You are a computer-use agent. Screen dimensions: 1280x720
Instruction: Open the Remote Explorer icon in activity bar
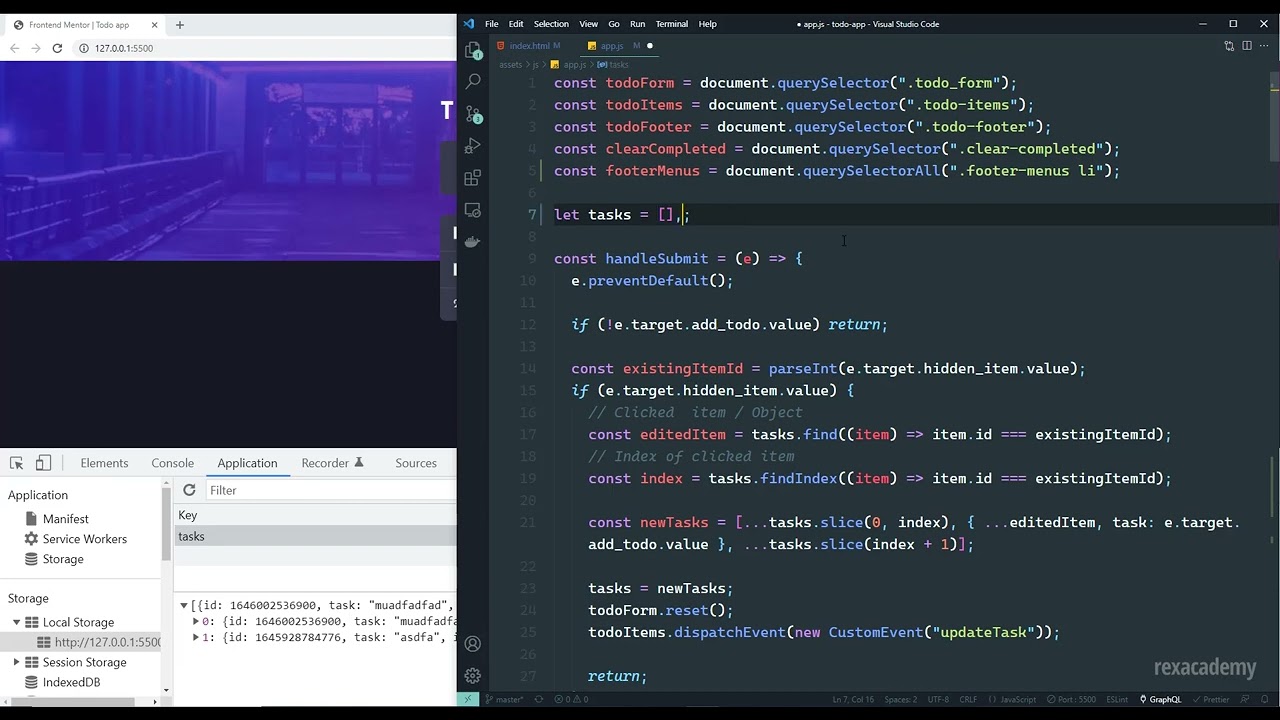(x=473, y=210)
